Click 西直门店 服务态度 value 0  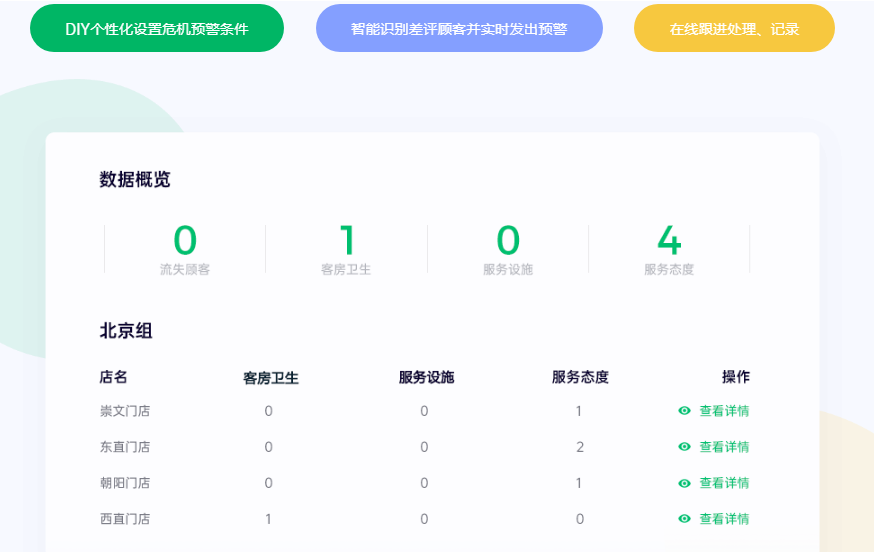(580, 519)
